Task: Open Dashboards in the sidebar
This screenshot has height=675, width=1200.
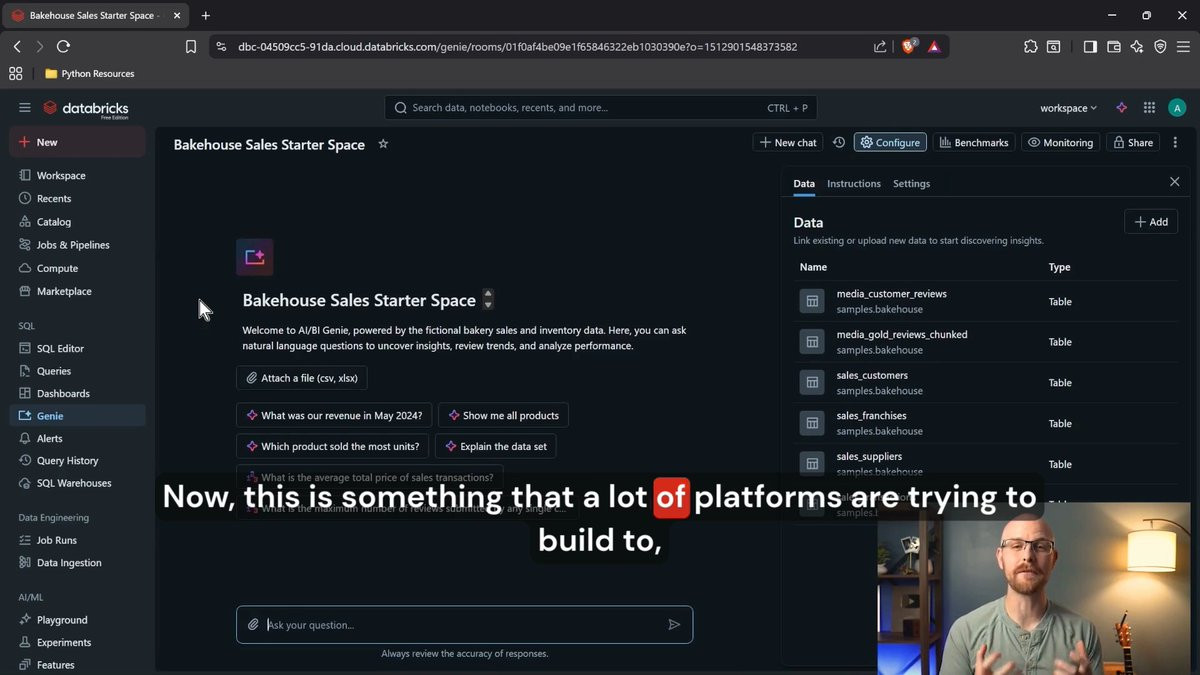Action: 78,393
